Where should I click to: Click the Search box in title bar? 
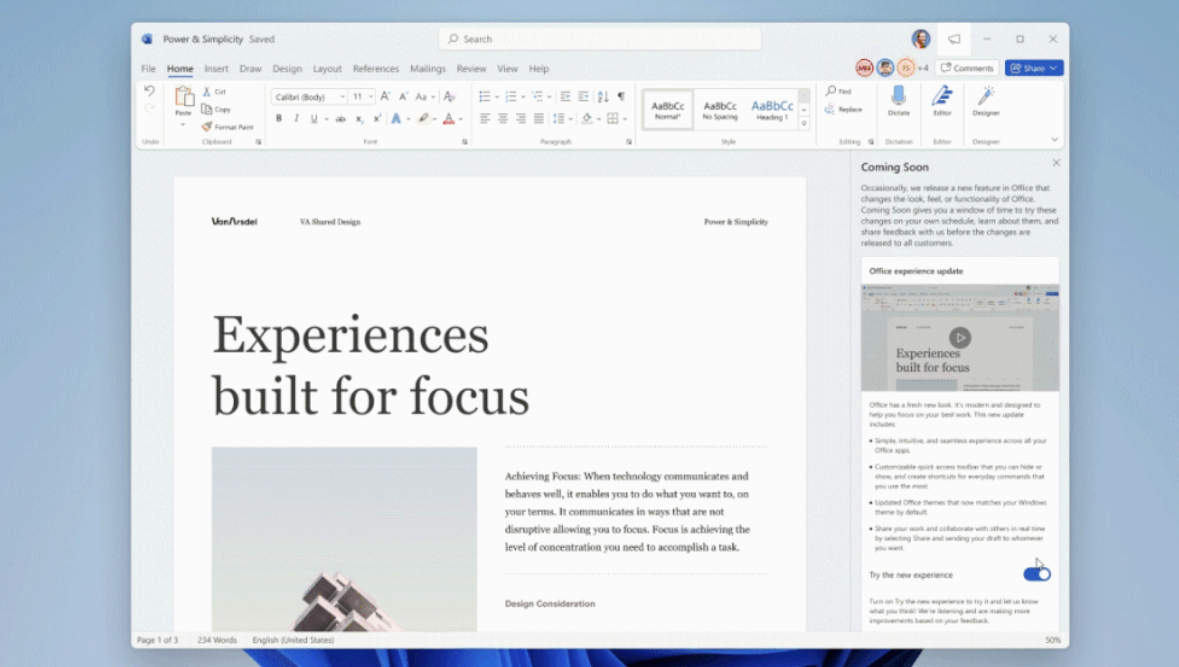click(599, 39)
